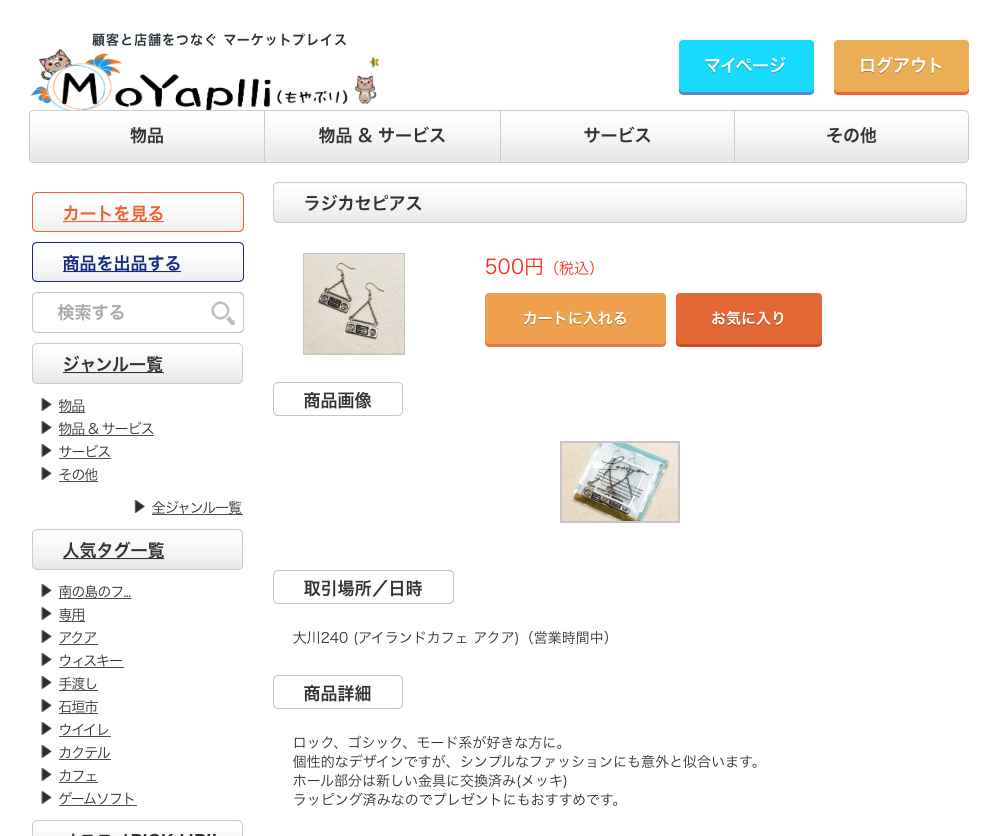Click the search magnifier icon

222,313
